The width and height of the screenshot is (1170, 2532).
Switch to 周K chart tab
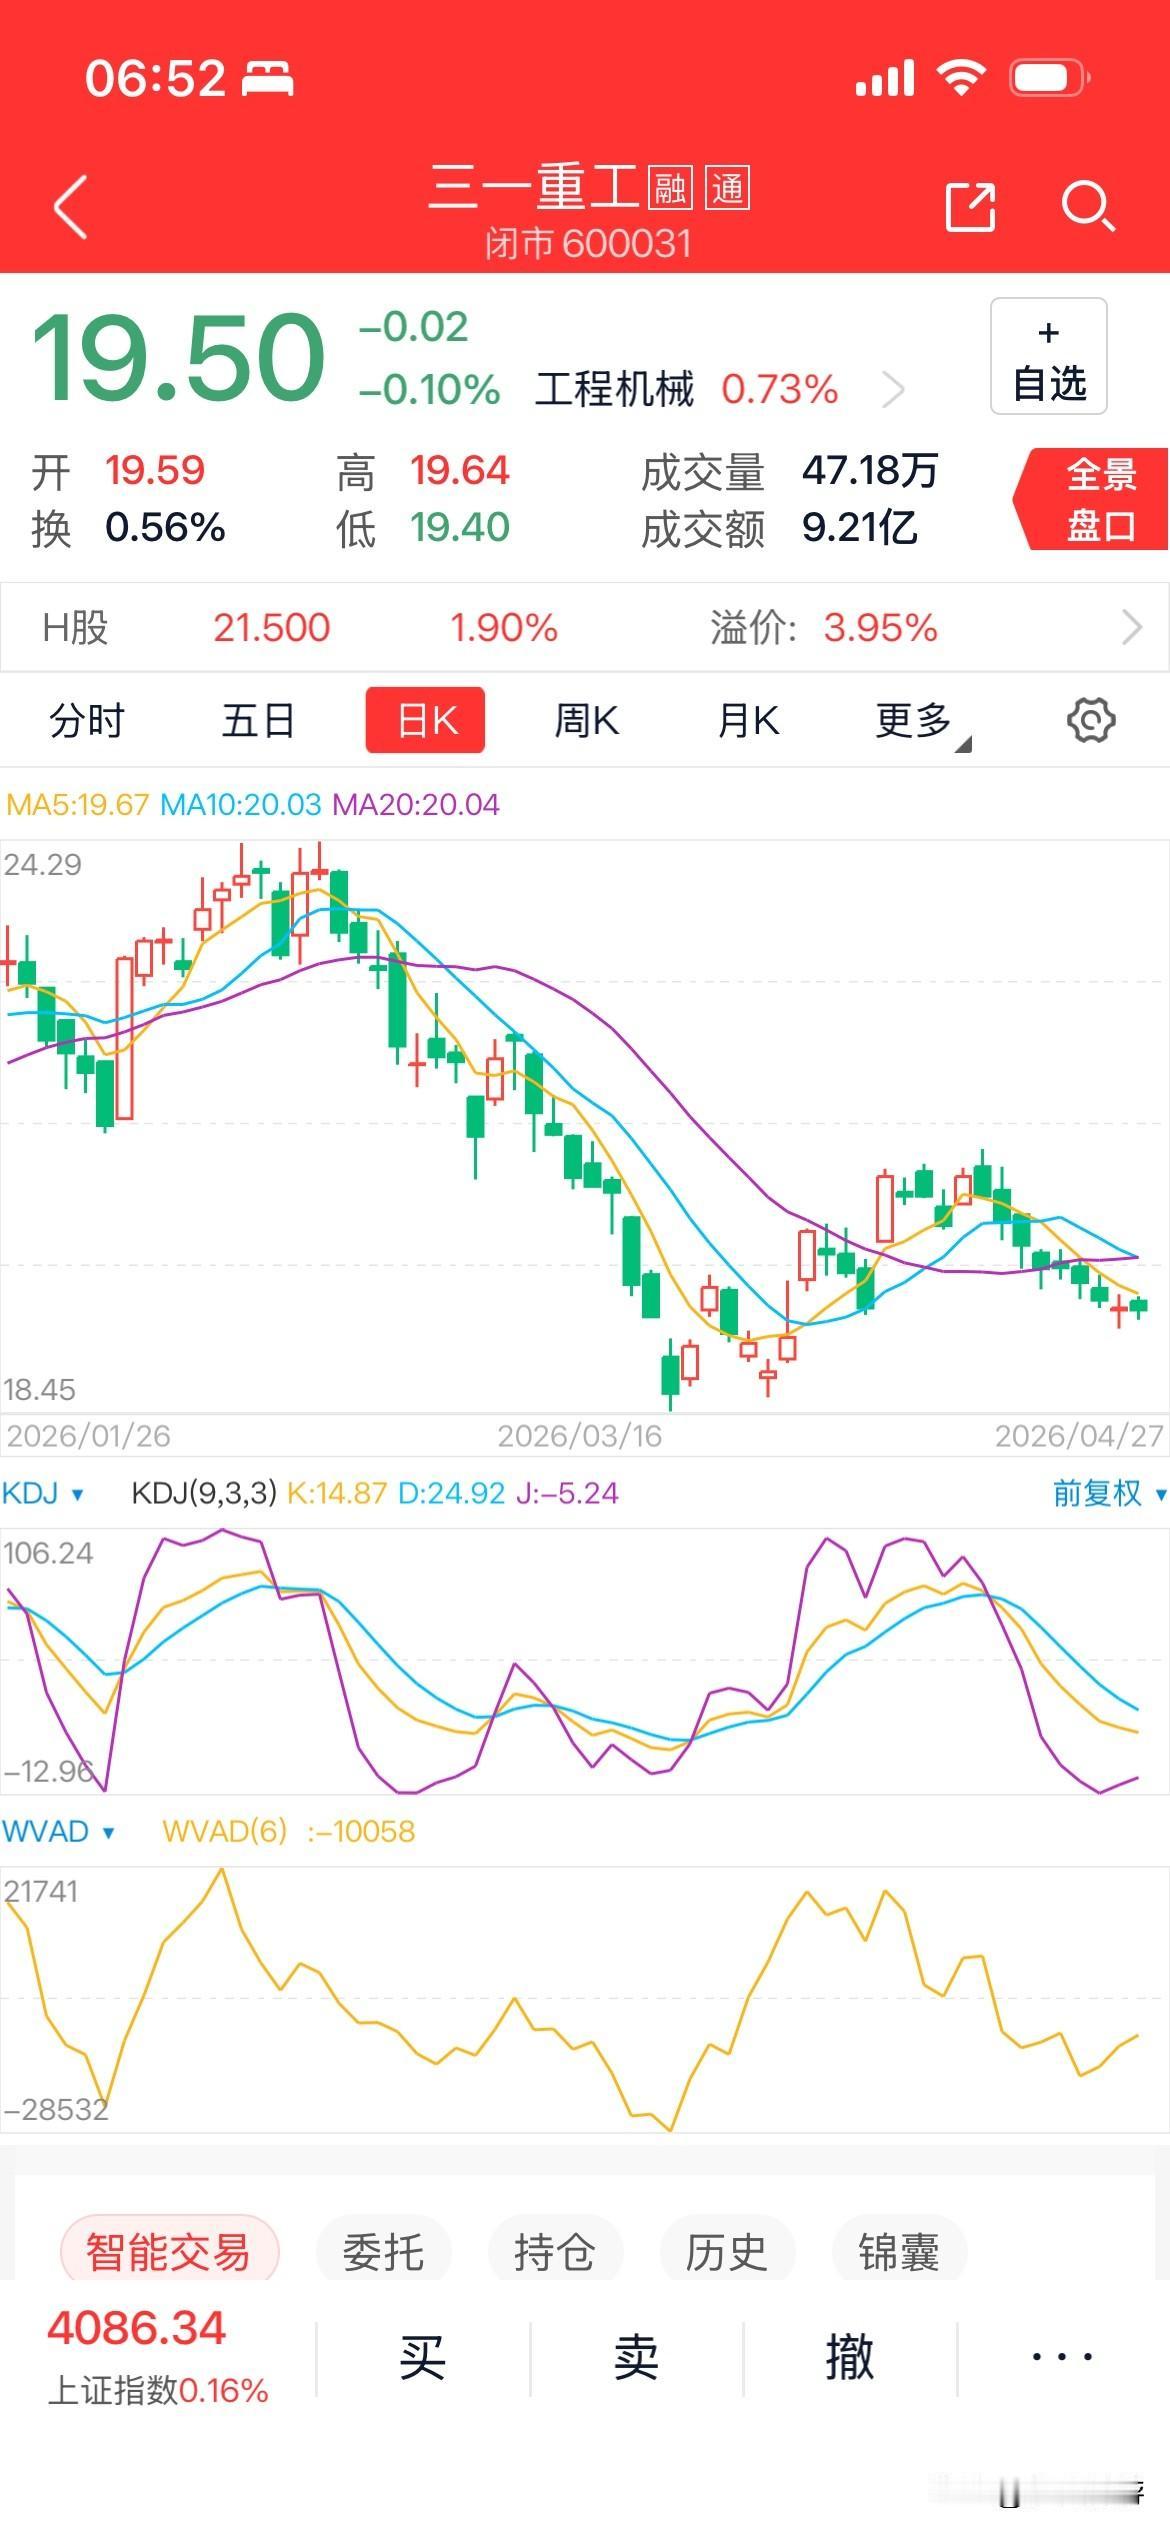pyautogui.click(x=587, y=720)
